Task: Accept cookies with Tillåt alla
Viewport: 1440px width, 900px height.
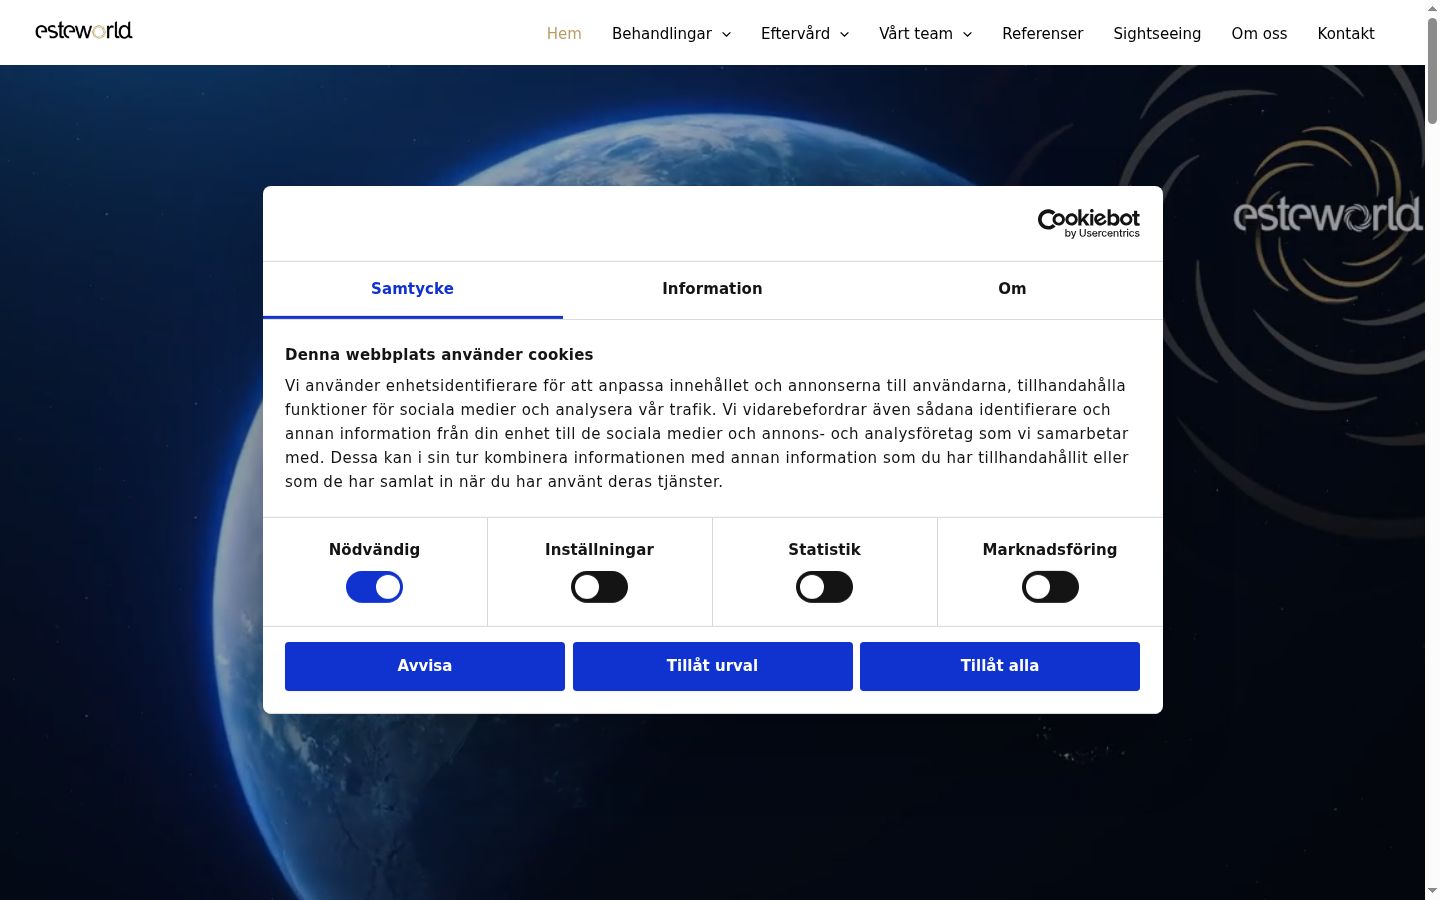Action: click(1000, 666)
